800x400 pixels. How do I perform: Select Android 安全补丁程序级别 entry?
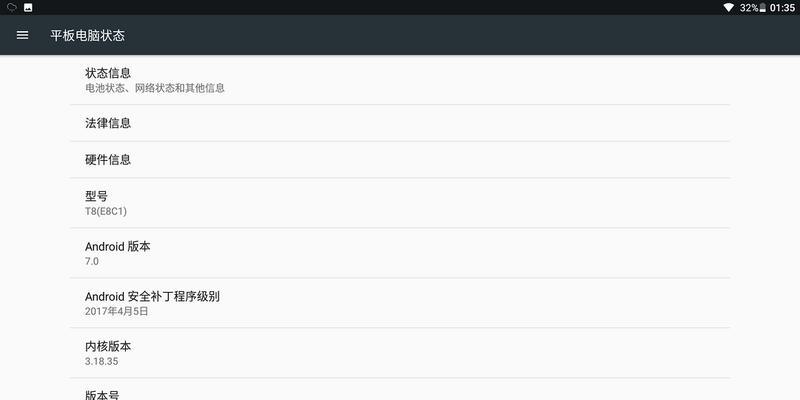(400, 303)
